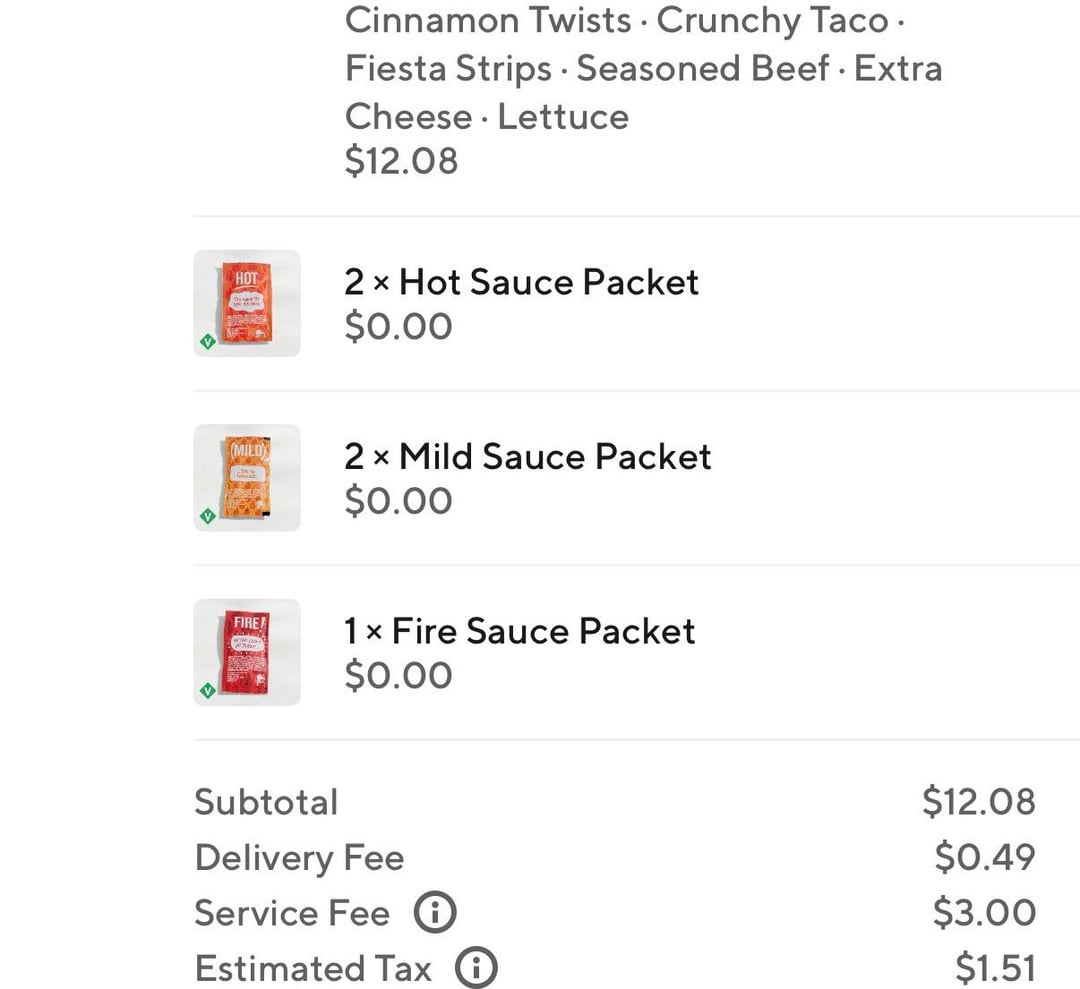Screen dimensions: 1080x989
Task: Select the "1 × Fire Sauce Packet" item name
Action: pyautogui.click(x=519, y=631)
